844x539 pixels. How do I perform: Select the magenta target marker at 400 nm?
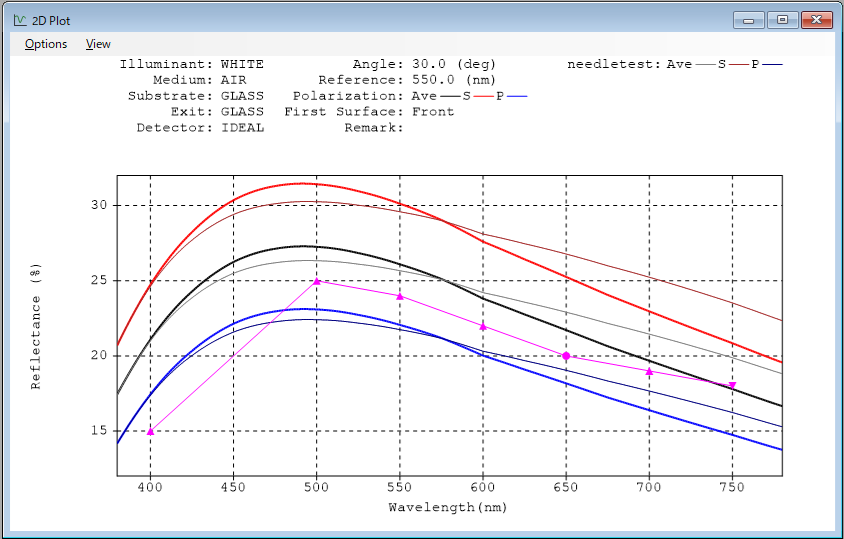coord(150,431)
